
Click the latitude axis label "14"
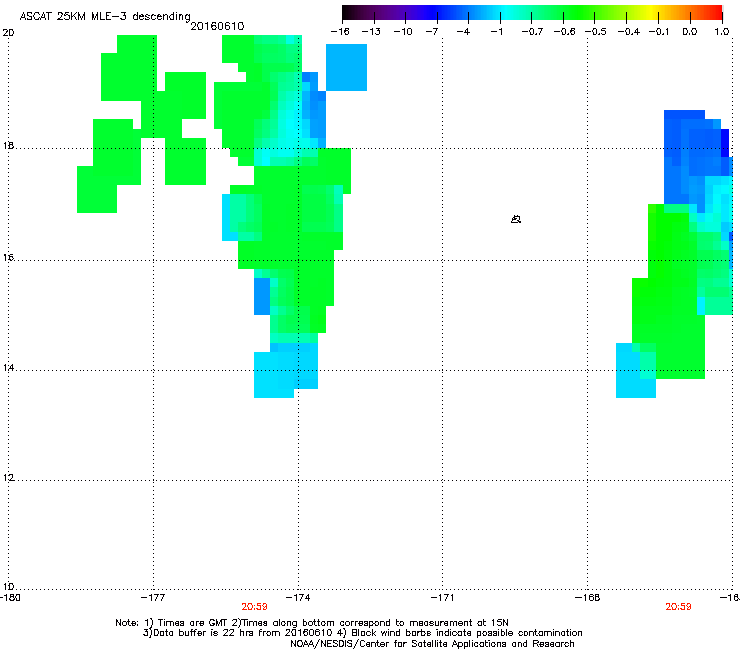pyautogui.click(x=8, y=367)
